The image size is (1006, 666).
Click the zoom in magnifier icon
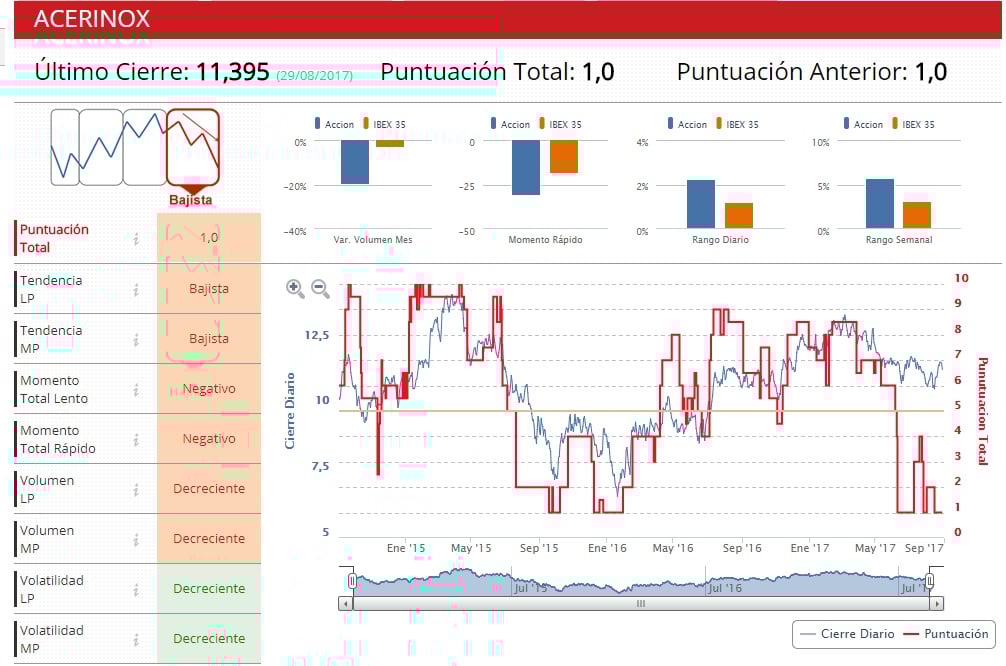(x=295, y=289)
